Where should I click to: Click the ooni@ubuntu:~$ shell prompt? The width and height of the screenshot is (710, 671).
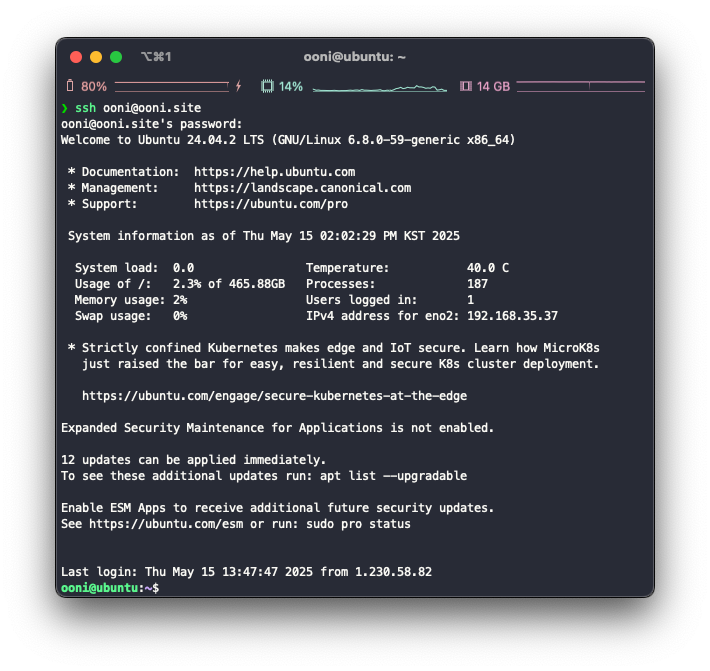[x=110, y=588]
